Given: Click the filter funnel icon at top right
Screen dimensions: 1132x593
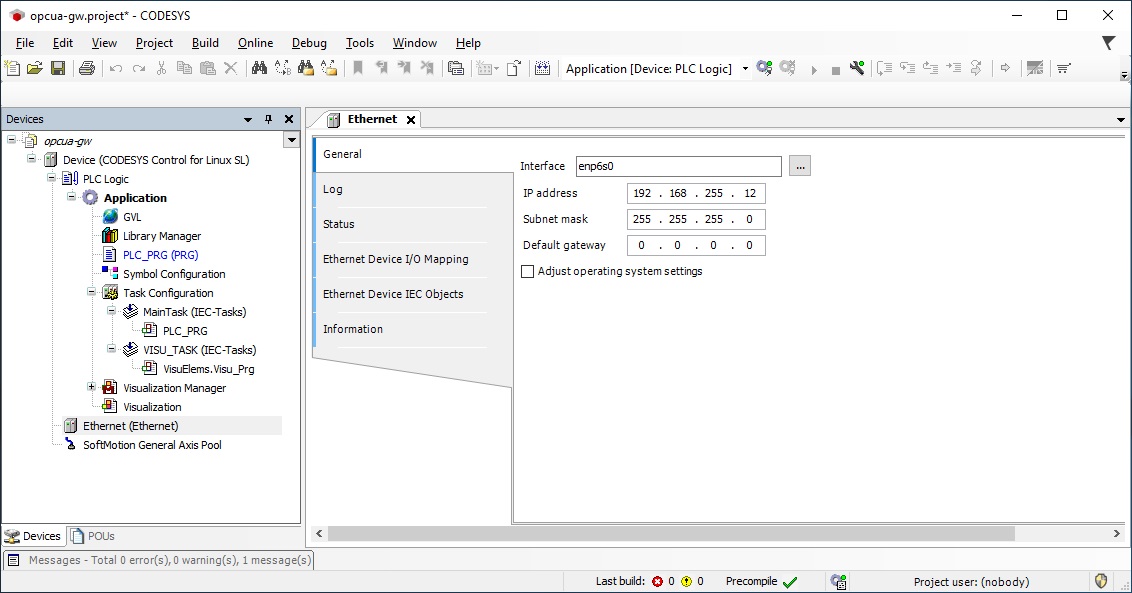Looking at the screenshot, I should click(1108, 43).
